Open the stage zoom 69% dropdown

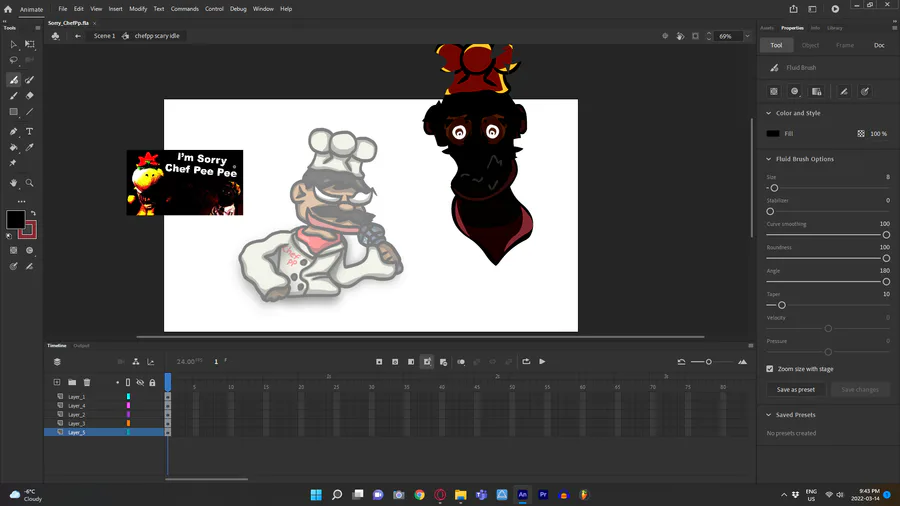(747, 36)
